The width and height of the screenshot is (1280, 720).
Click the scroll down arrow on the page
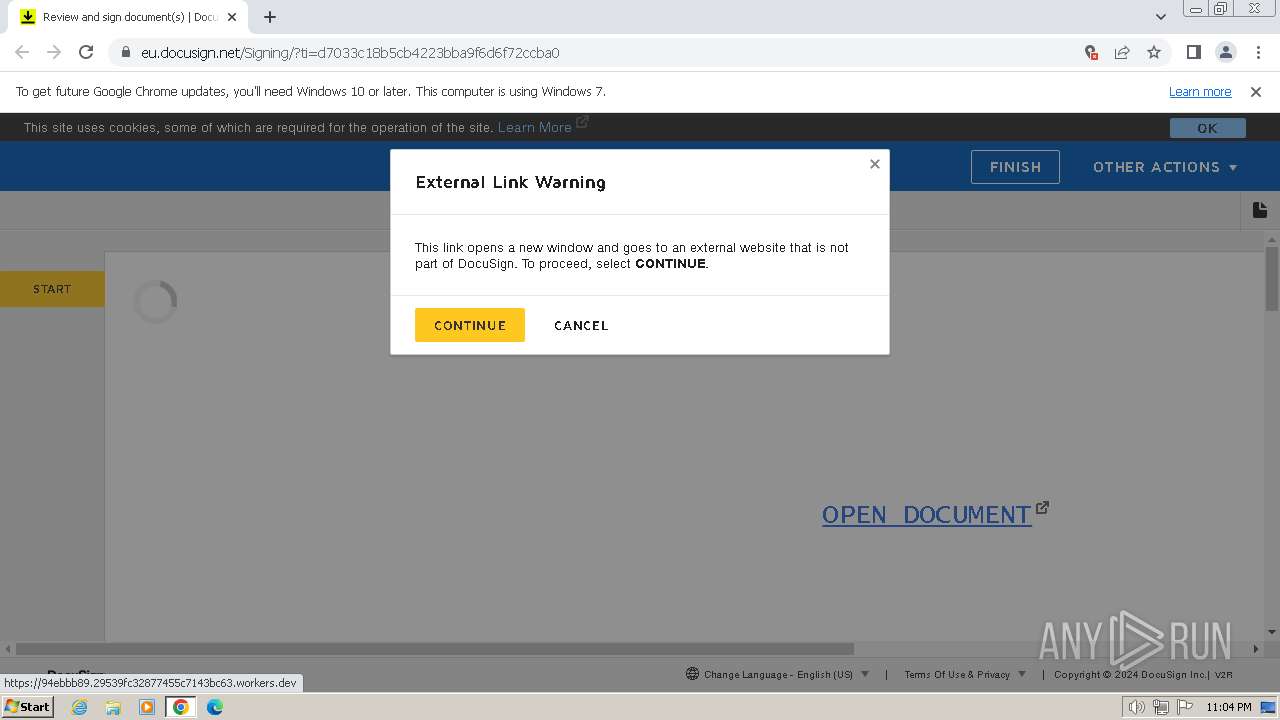click(x=1272, y=632)
